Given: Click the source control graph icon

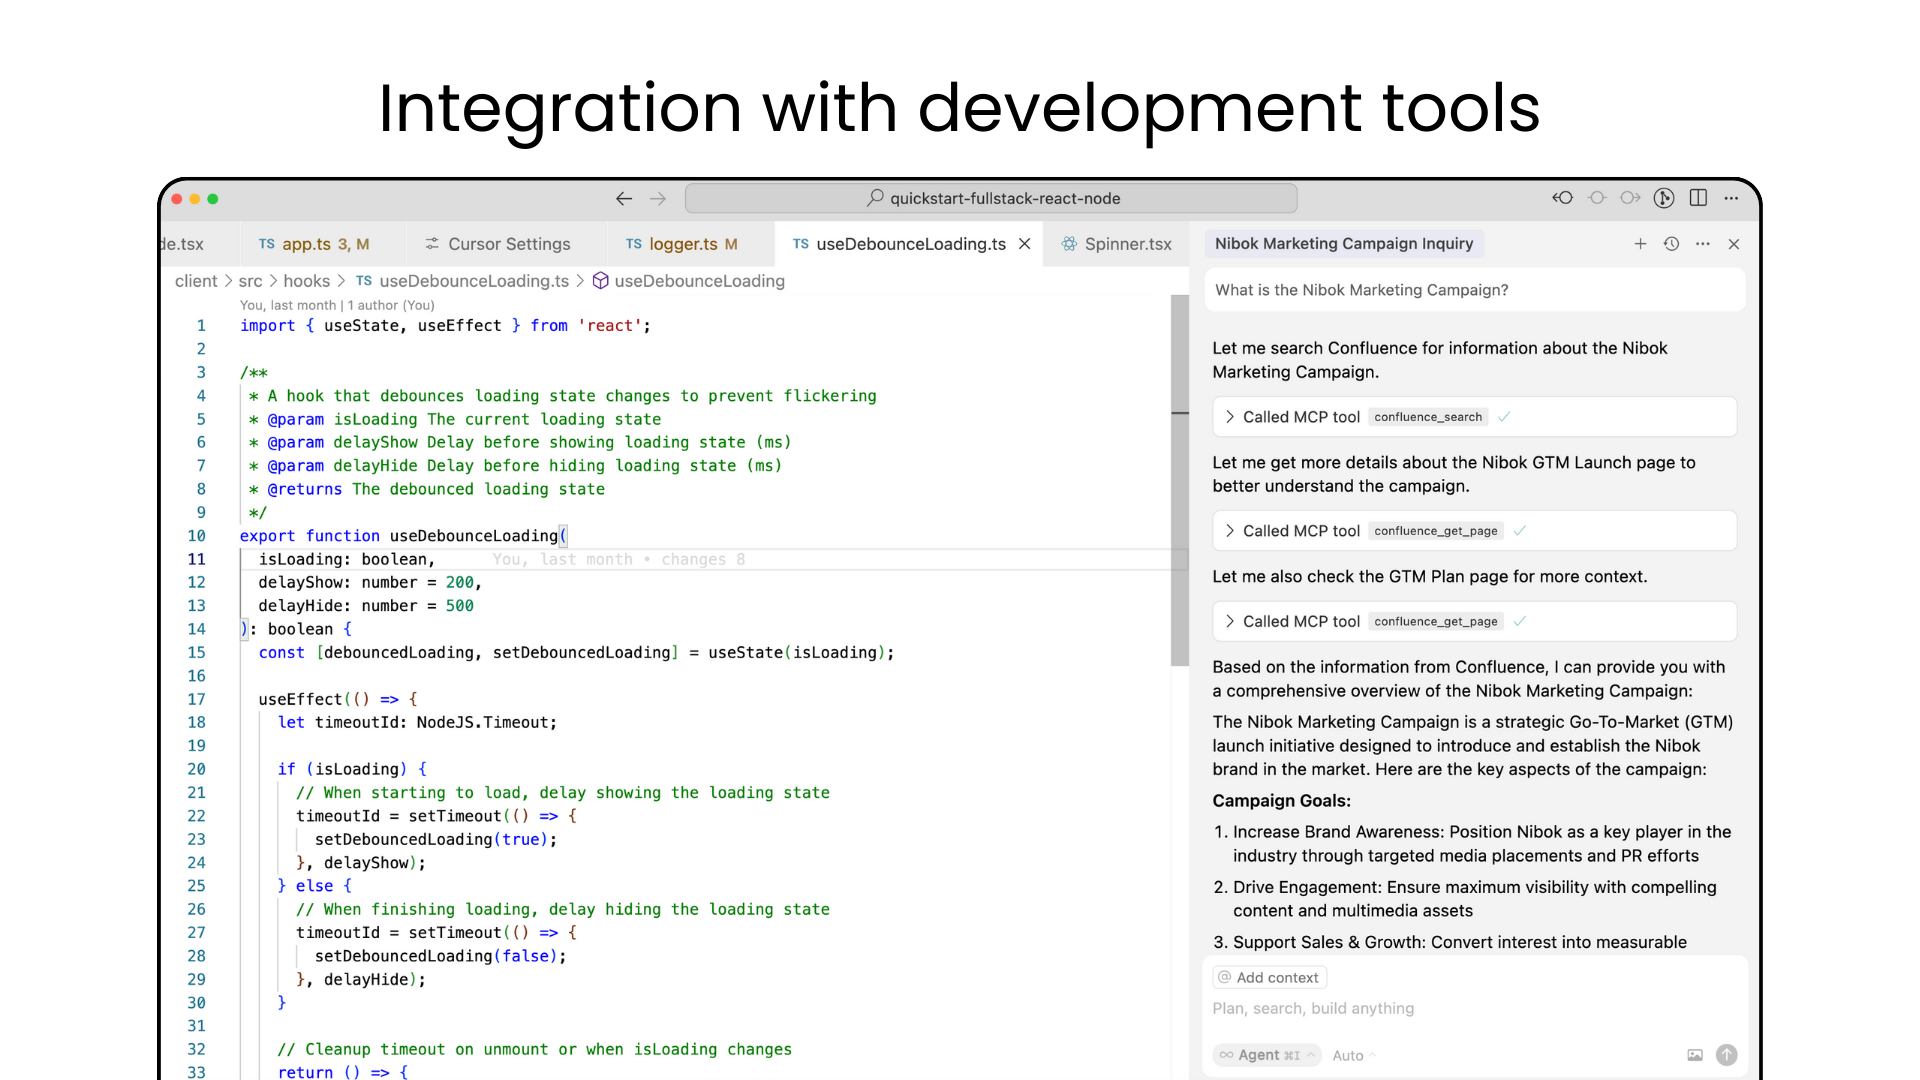Looking at the screenshot, I should (1664, 198).
